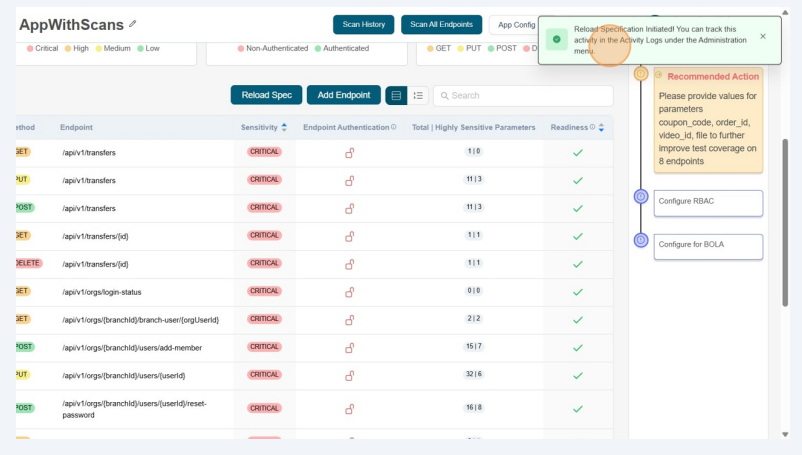Open App Config
802x455 pixels.
click(516, 25)
